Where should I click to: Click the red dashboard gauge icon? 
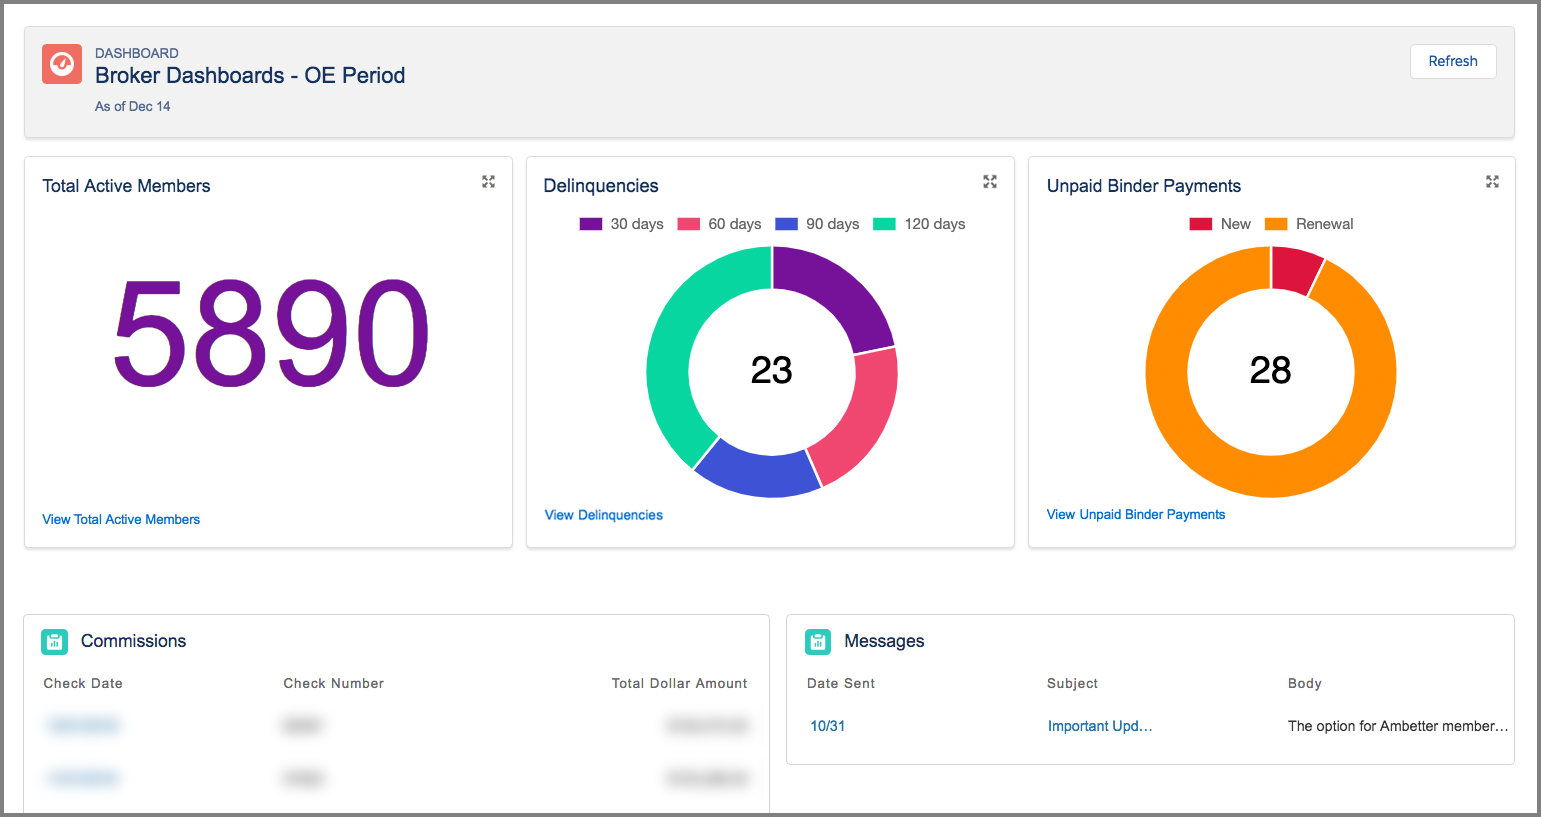tap(62, 64)
